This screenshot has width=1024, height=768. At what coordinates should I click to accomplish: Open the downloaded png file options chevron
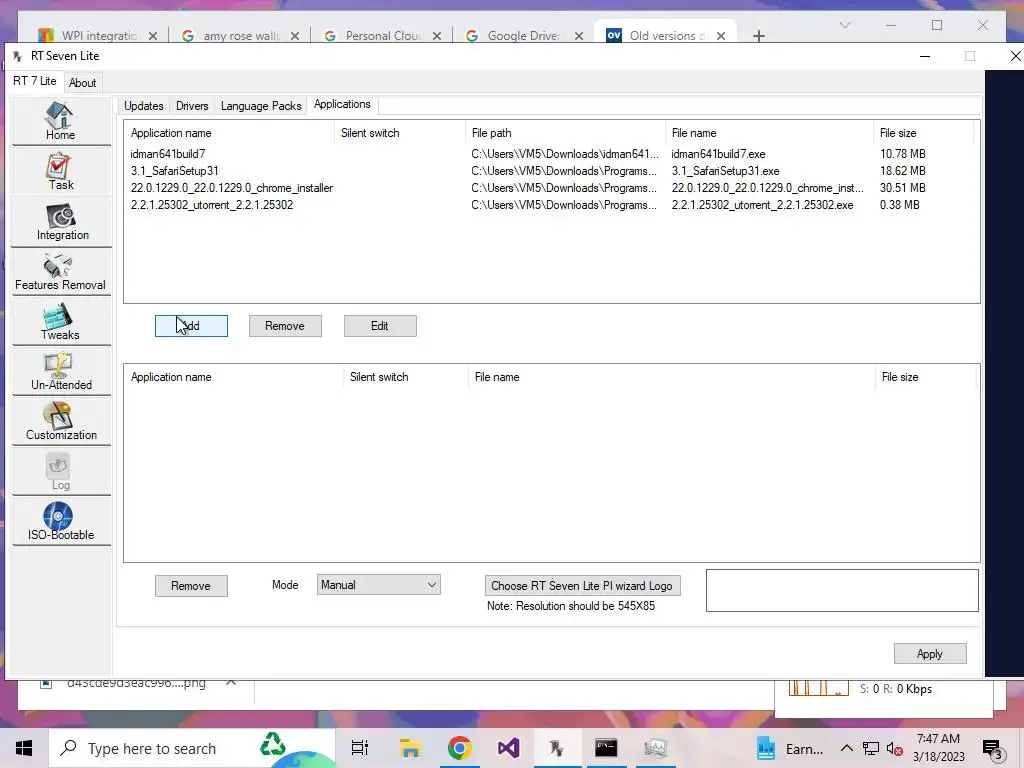coord(231,682)
